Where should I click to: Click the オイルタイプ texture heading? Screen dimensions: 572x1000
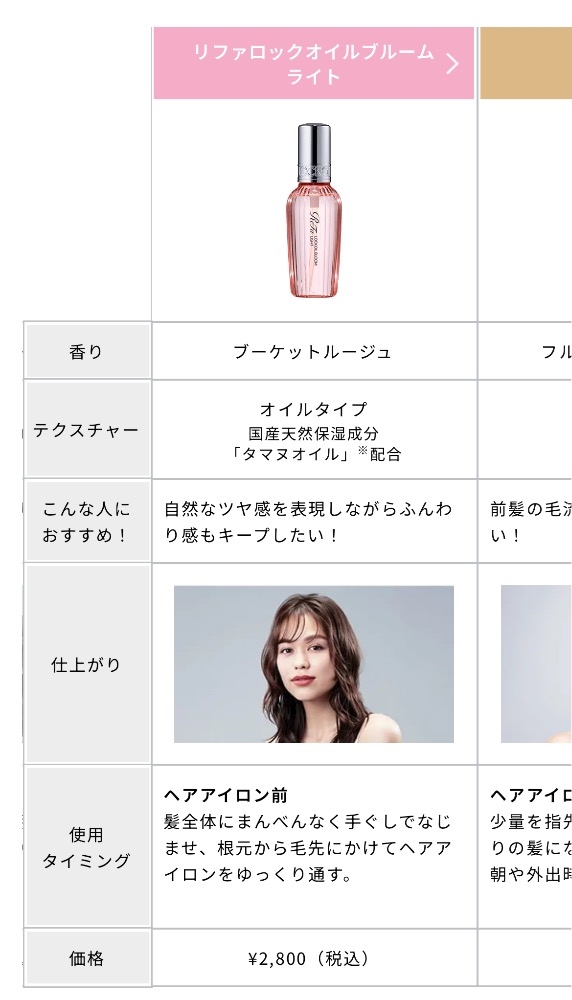[313, 409]
